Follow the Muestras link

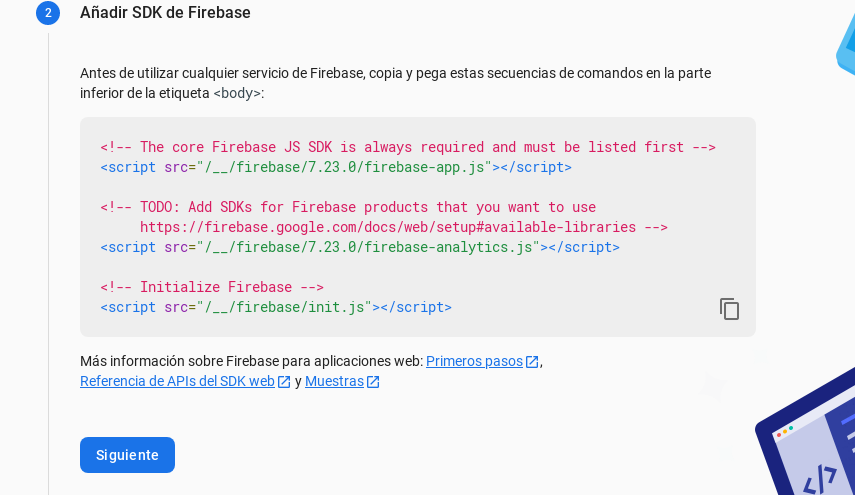(x=334, y=381)
